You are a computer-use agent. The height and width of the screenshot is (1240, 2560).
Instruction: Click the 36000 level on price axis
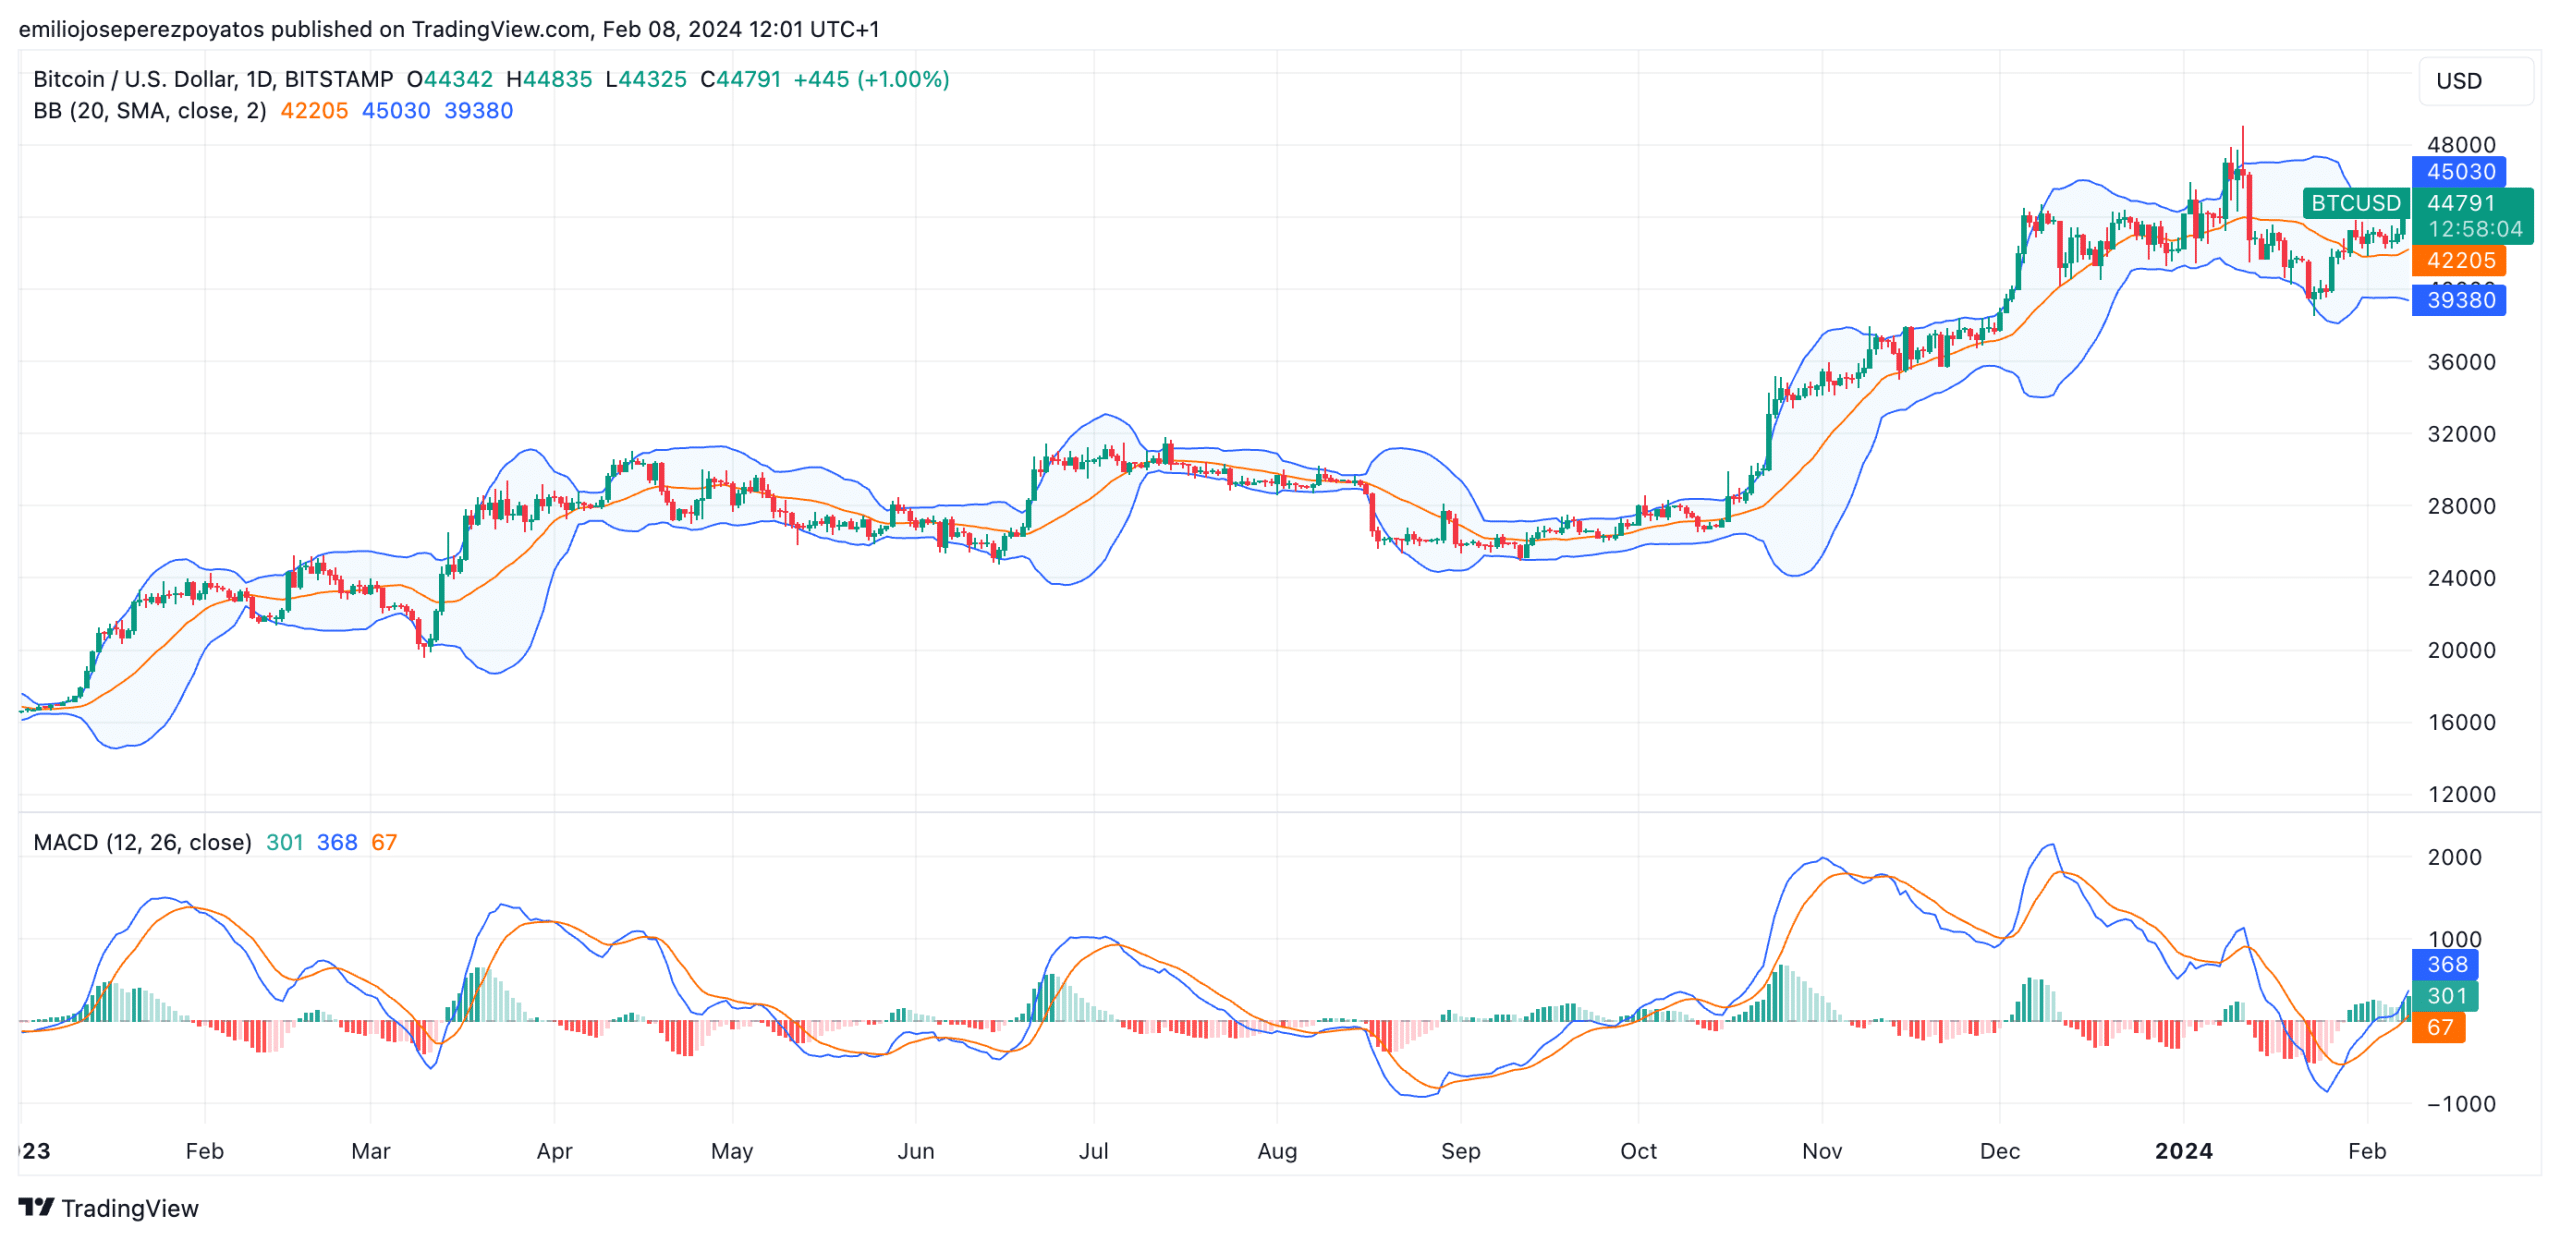[2461, 362]
